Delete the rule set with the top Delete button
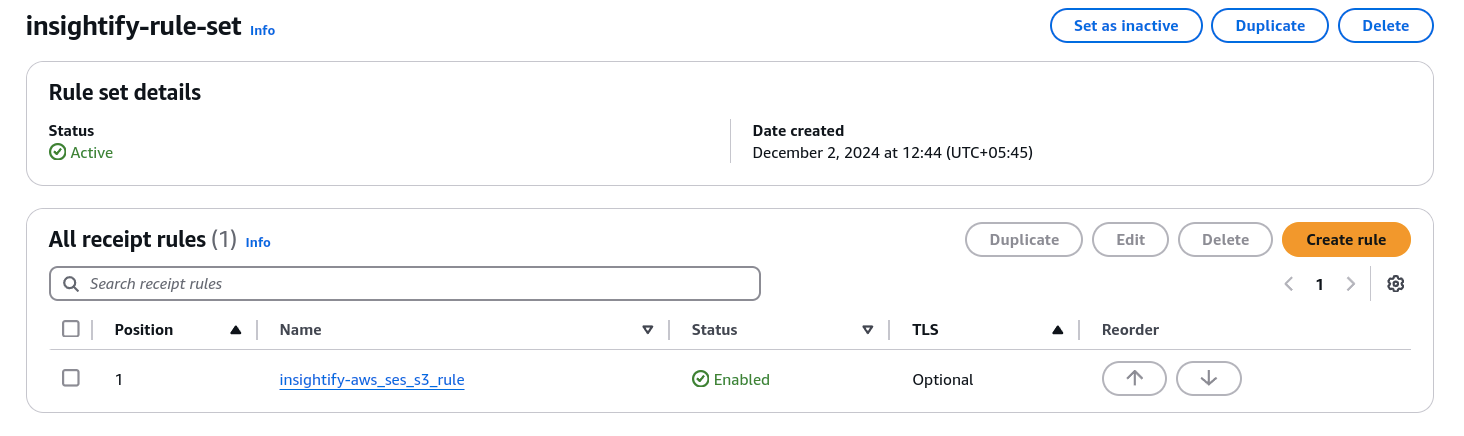 pyautogui.click(x=1385, y=26)
